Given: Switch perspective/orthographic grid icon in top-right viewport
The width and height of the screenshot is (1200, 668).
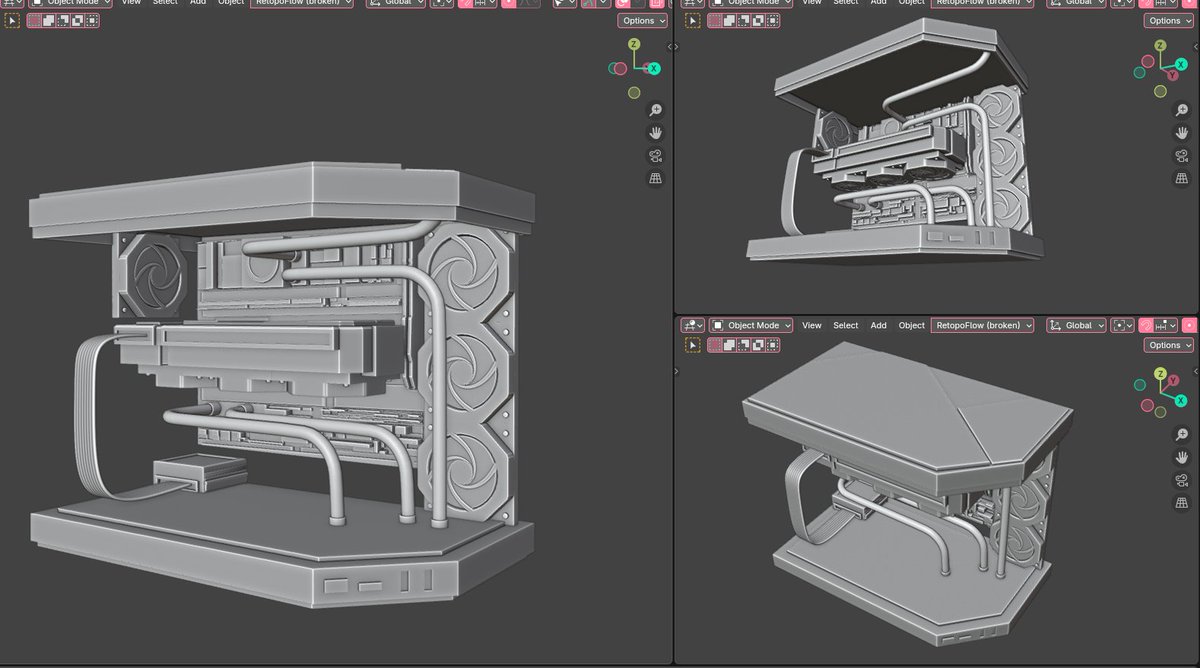Looking at the screenshot, I should coord(1182,179).
